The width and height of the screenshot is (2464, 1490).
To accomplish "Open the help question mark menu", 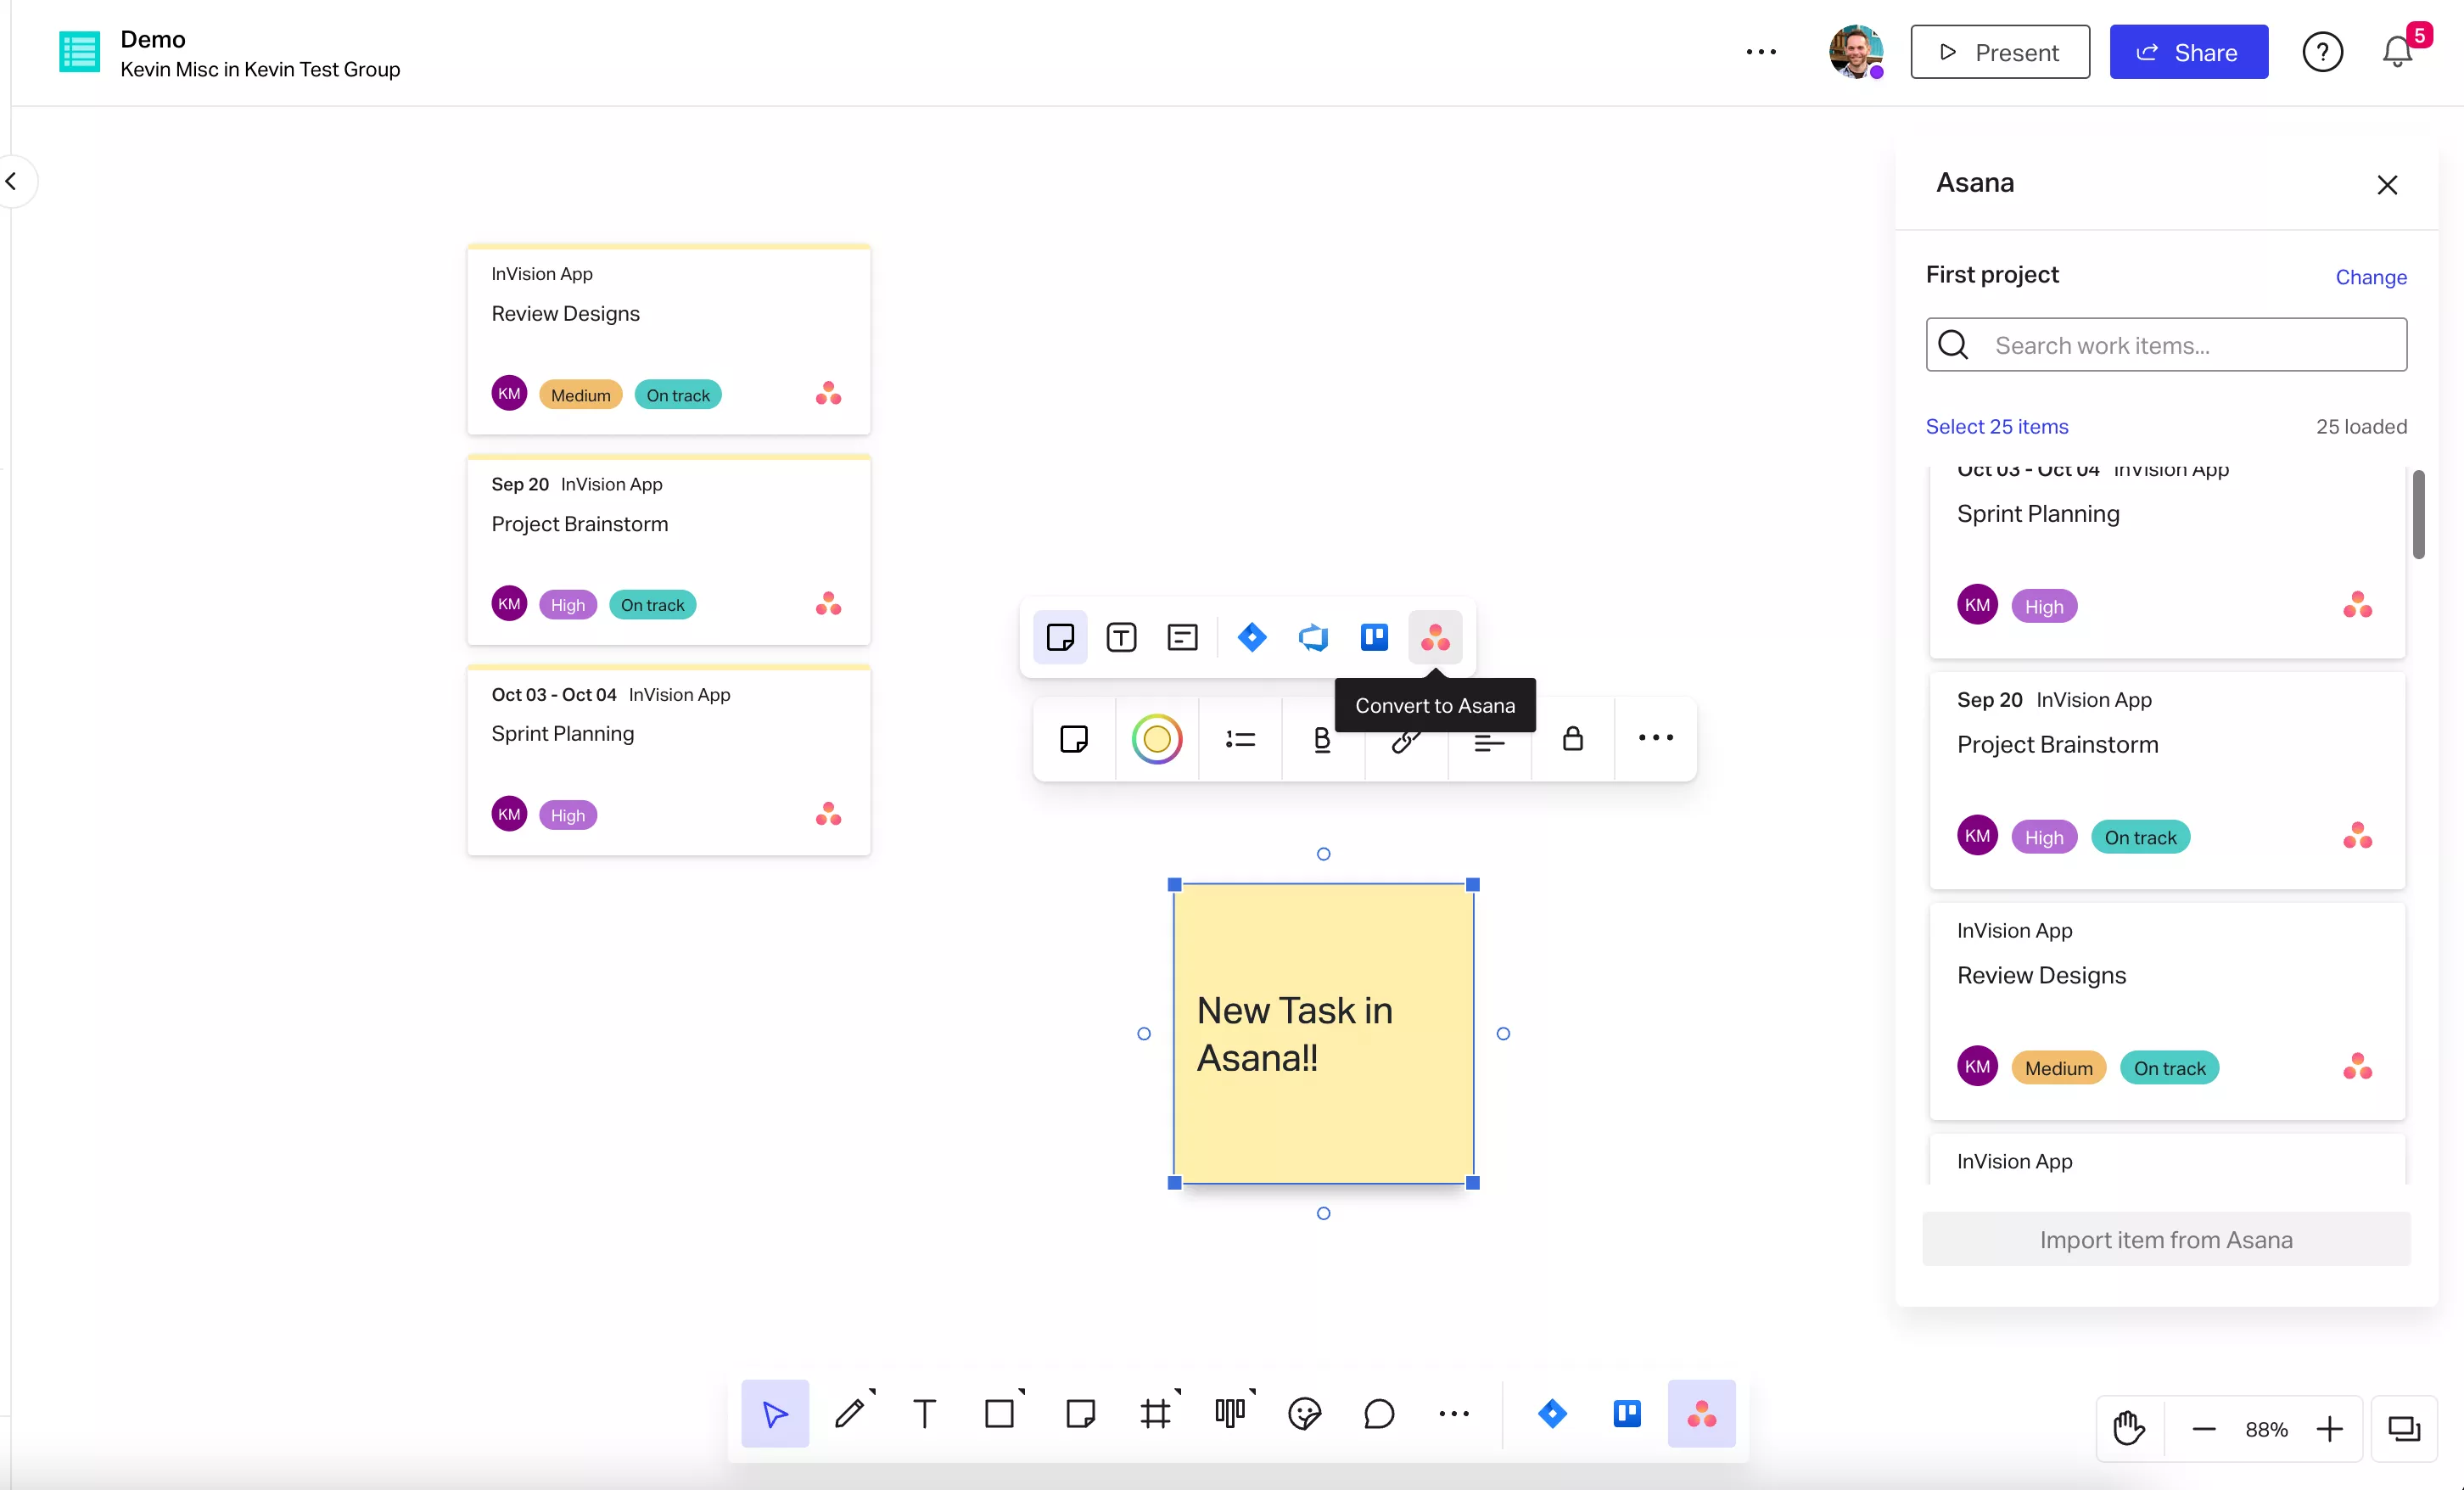I will tap(2322, 52).
